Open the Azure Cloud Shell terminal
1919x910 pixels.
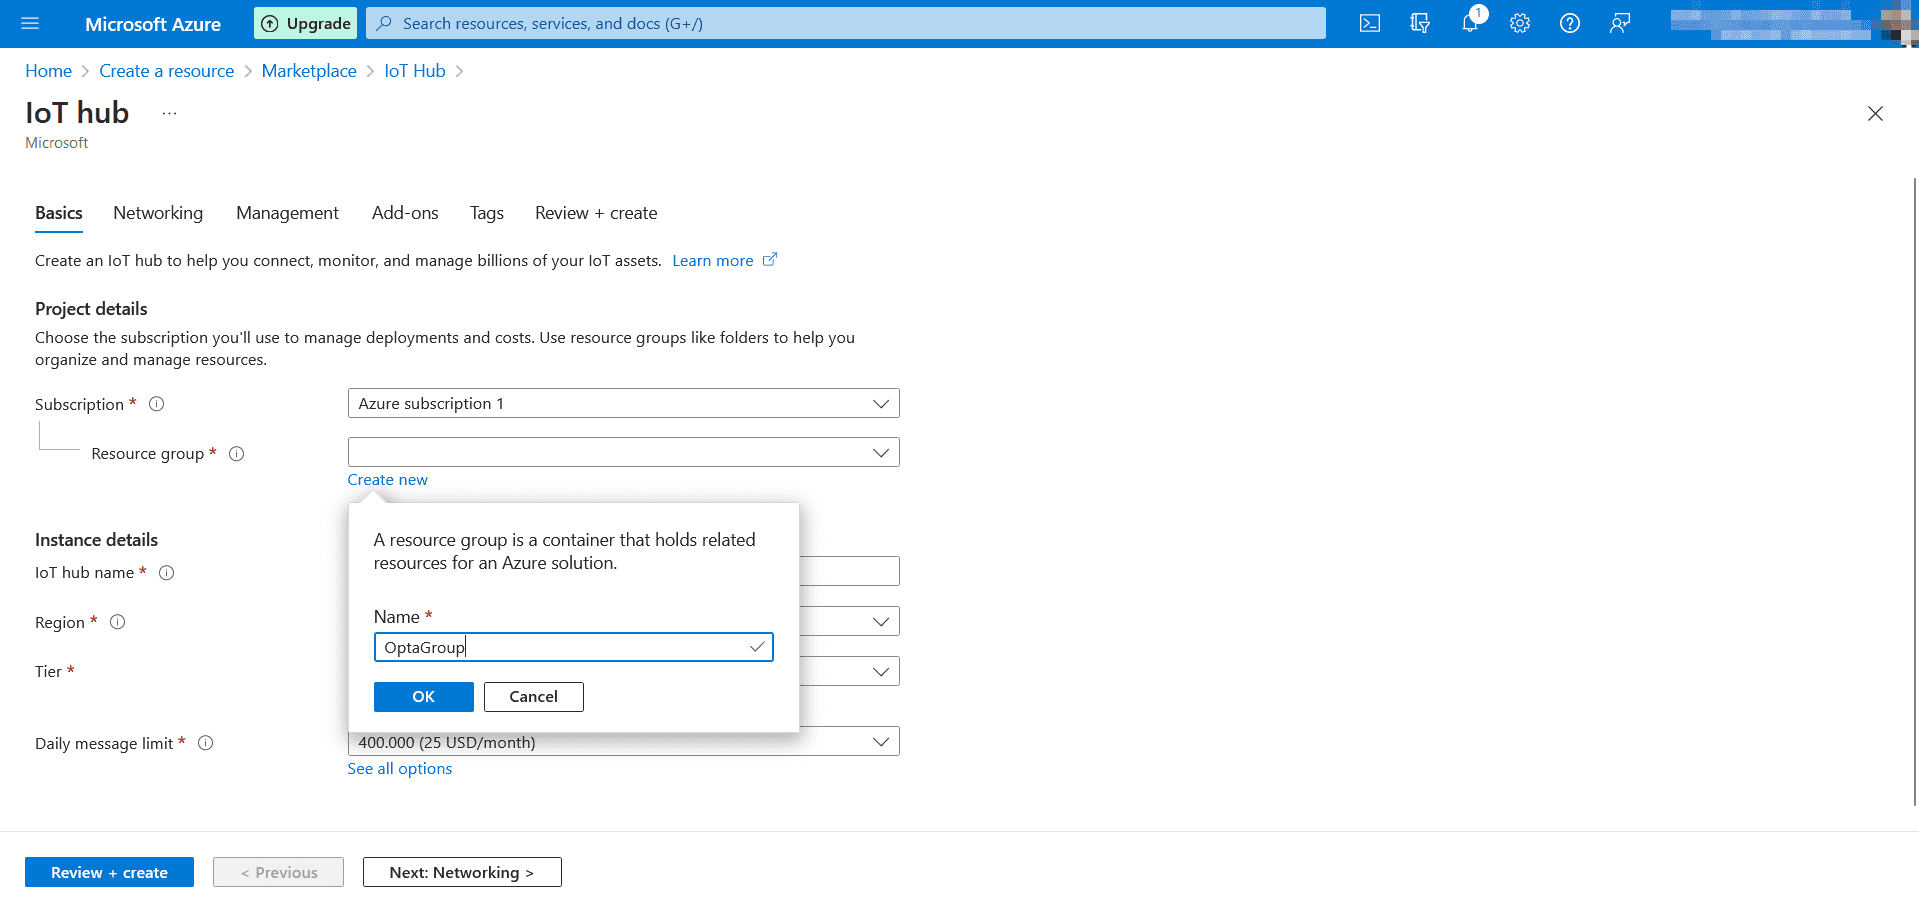click(1369, 23)
